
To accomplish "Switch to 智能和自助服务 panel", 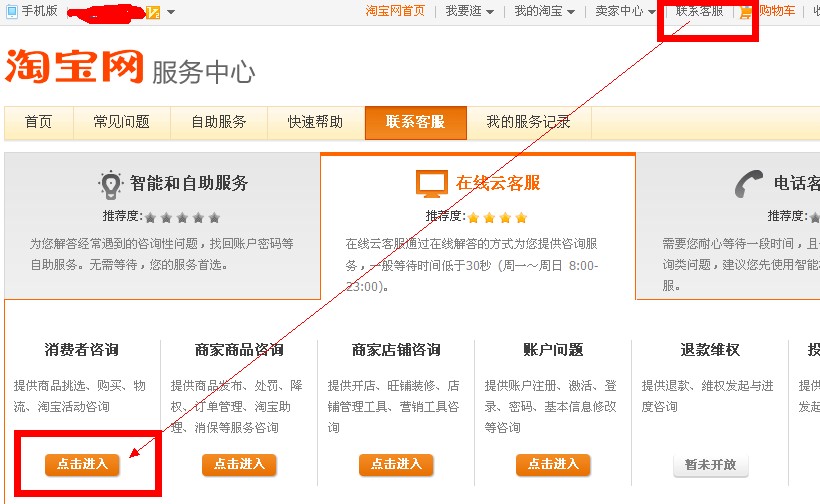I will click(x=162, y=226).
